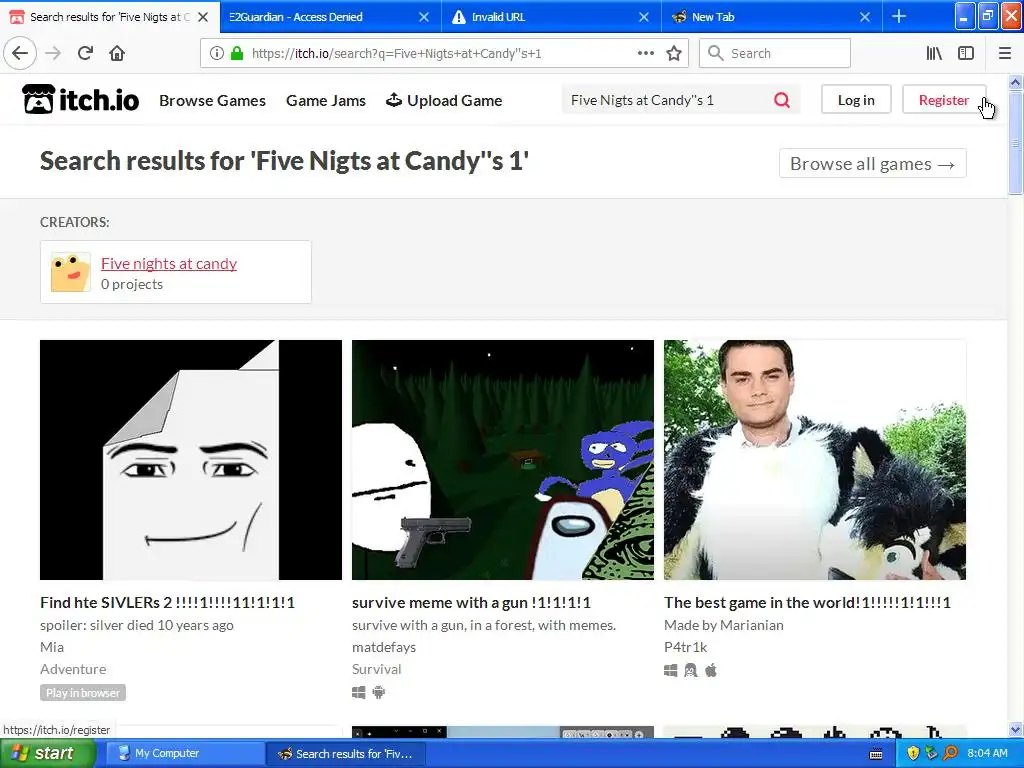Show site information icon in address bar
The height and width of the screenshot is (768, 1024).
click(x=217, y=54)
